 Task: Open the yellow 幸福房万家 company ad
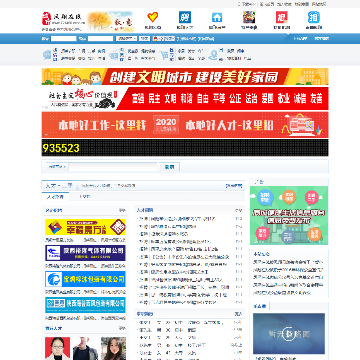click(85, 227)
